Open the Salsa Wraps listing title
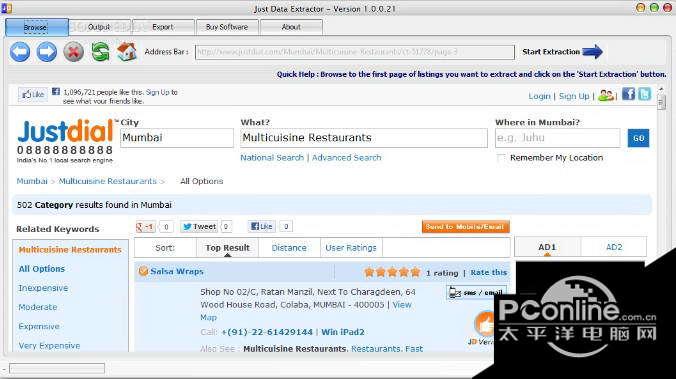 (x=177, y=272)
